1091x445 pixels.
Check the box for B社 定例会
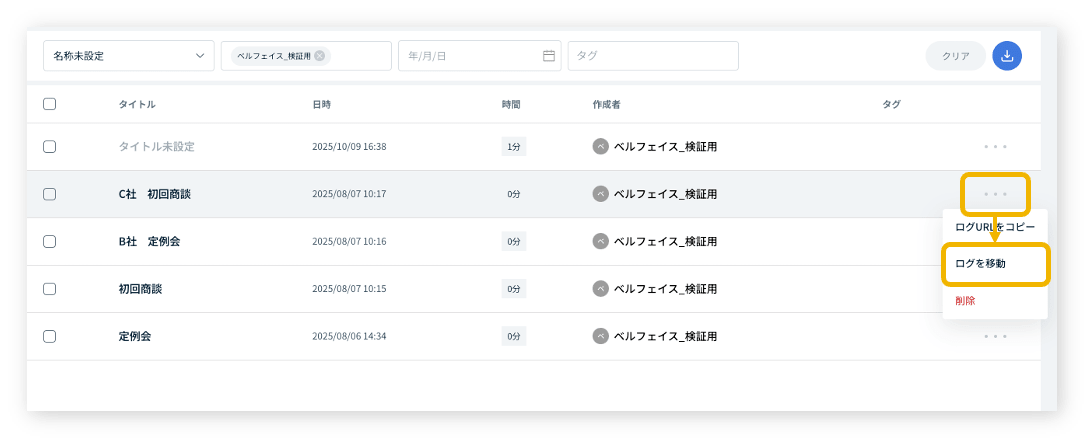(50, 241)
